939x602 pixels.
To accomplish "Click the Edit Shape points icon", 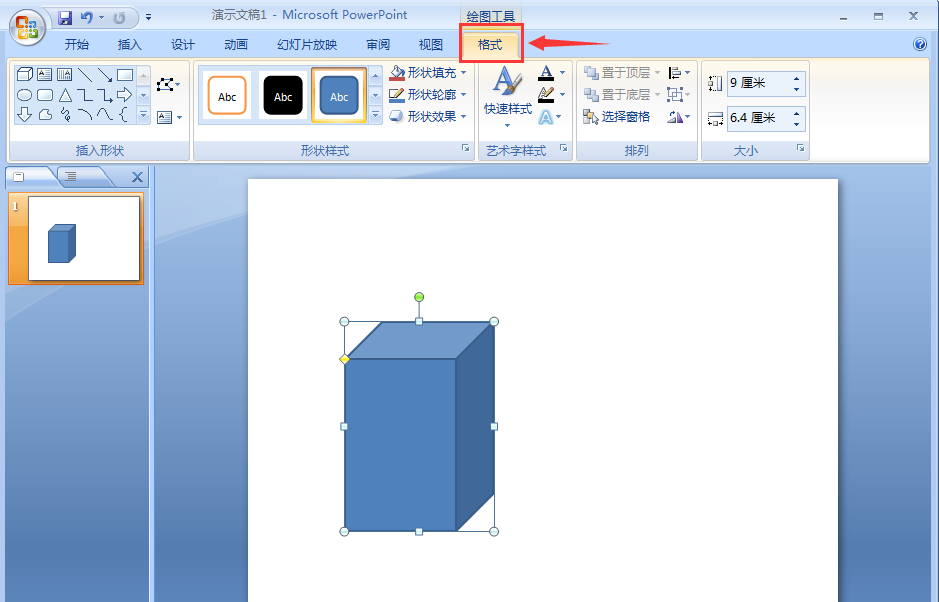I will [x=166, y=85].
